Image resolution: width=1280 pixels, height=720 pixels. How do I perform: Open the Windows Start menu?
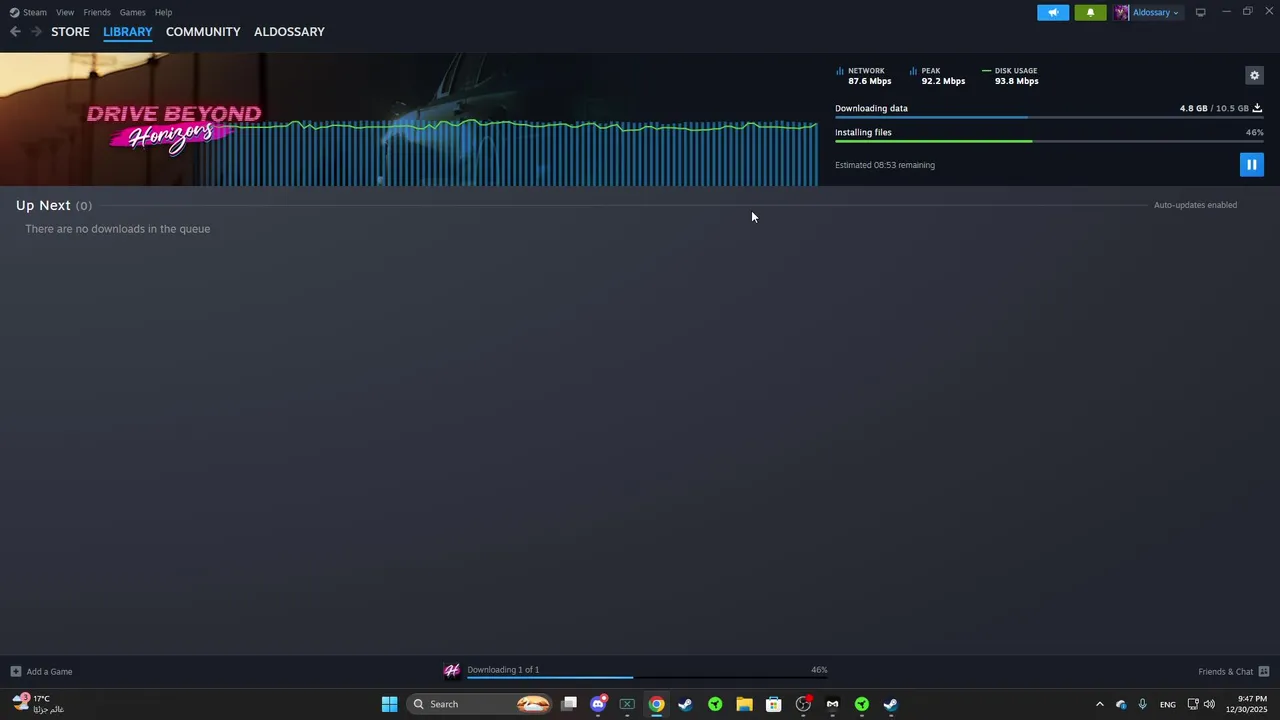click(x=389, y=704)
